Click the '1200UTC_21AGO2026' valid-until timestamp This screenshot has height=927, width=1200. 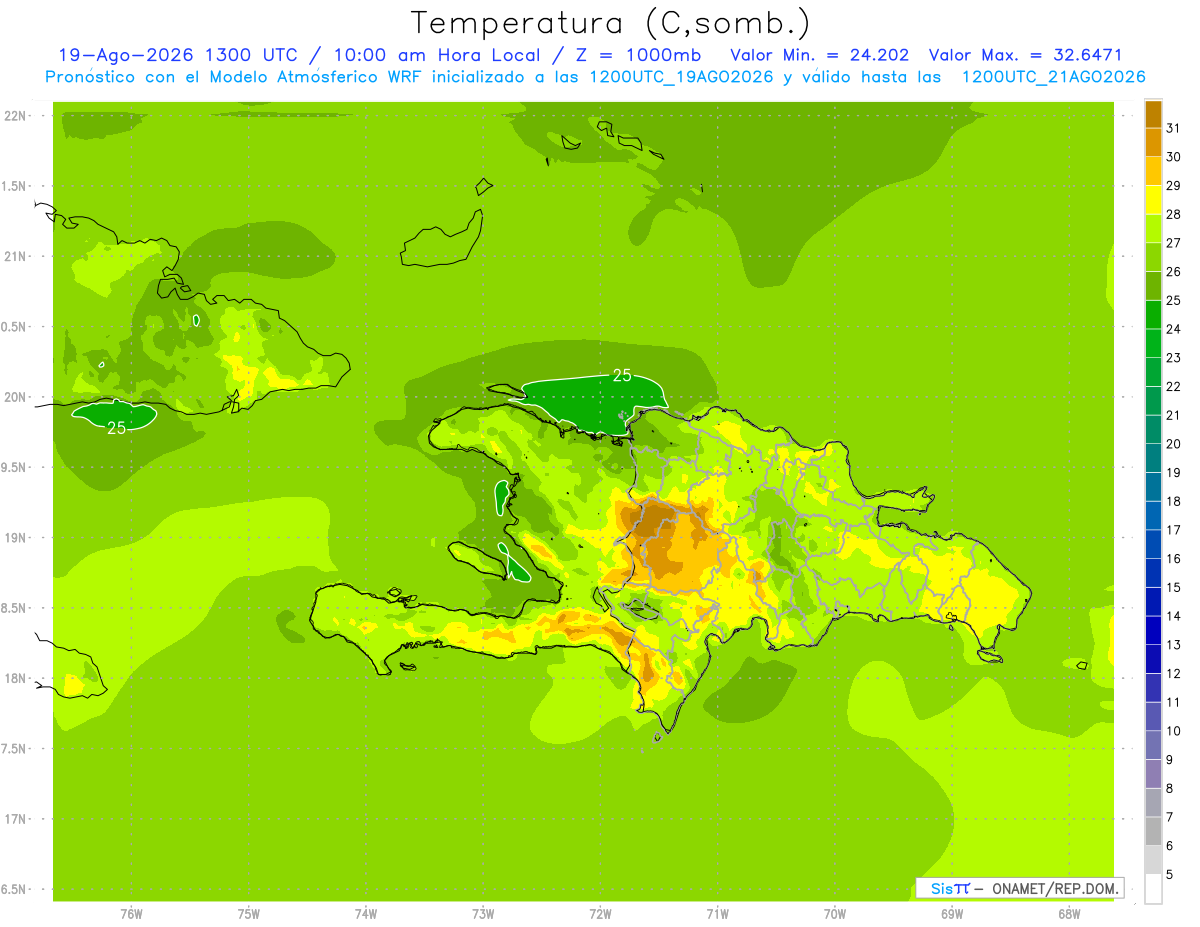point(1053,77)
